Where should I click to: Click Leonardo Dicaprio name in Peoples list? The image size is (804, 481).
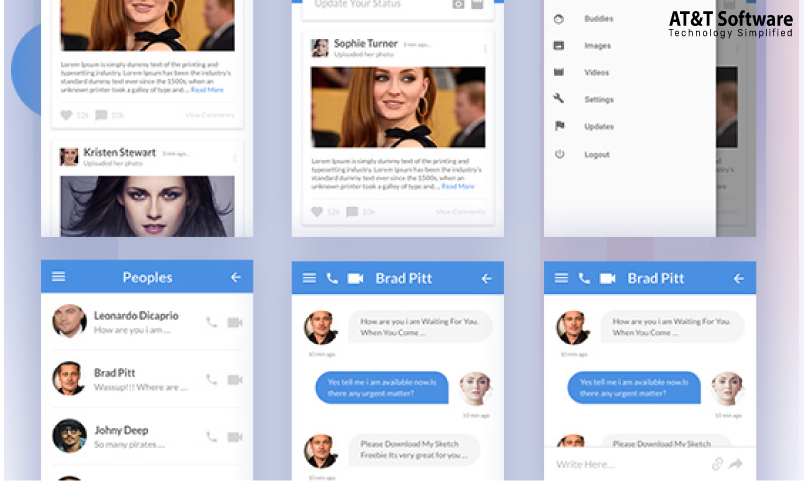click(136, 316)
